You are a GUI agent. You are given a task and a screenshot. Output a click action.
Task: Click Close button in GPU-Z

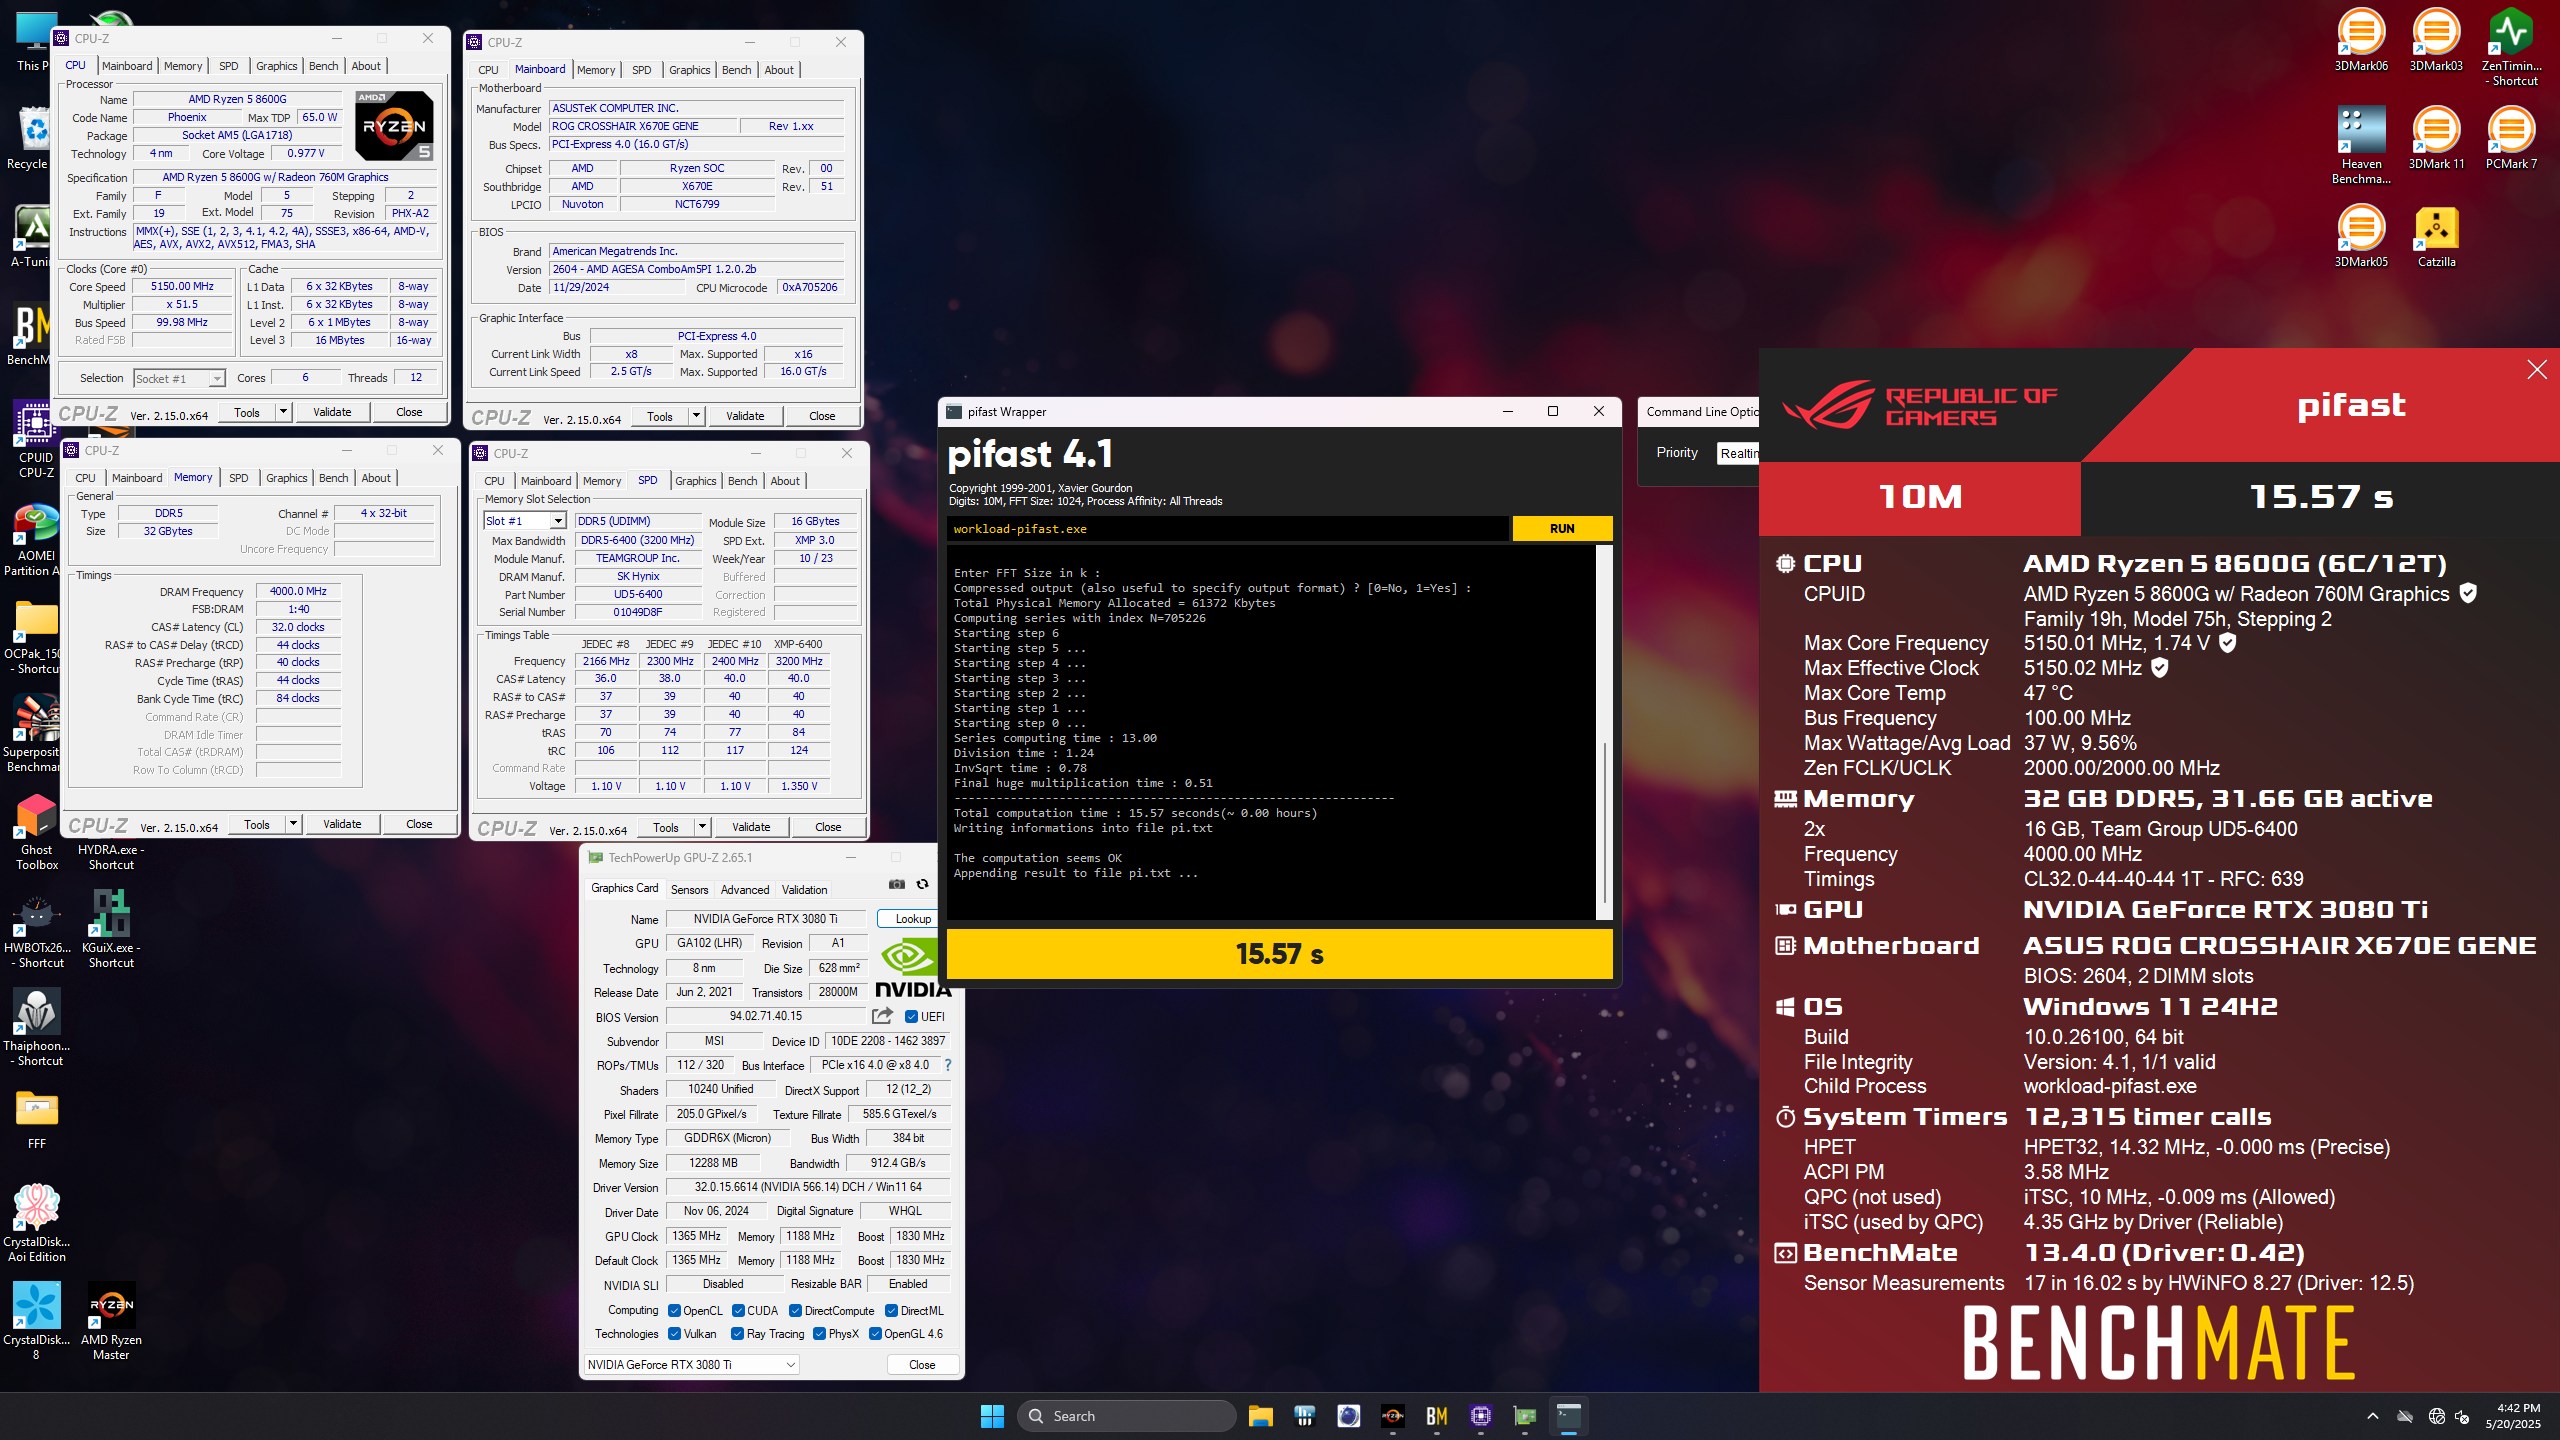coord(922,1365)
